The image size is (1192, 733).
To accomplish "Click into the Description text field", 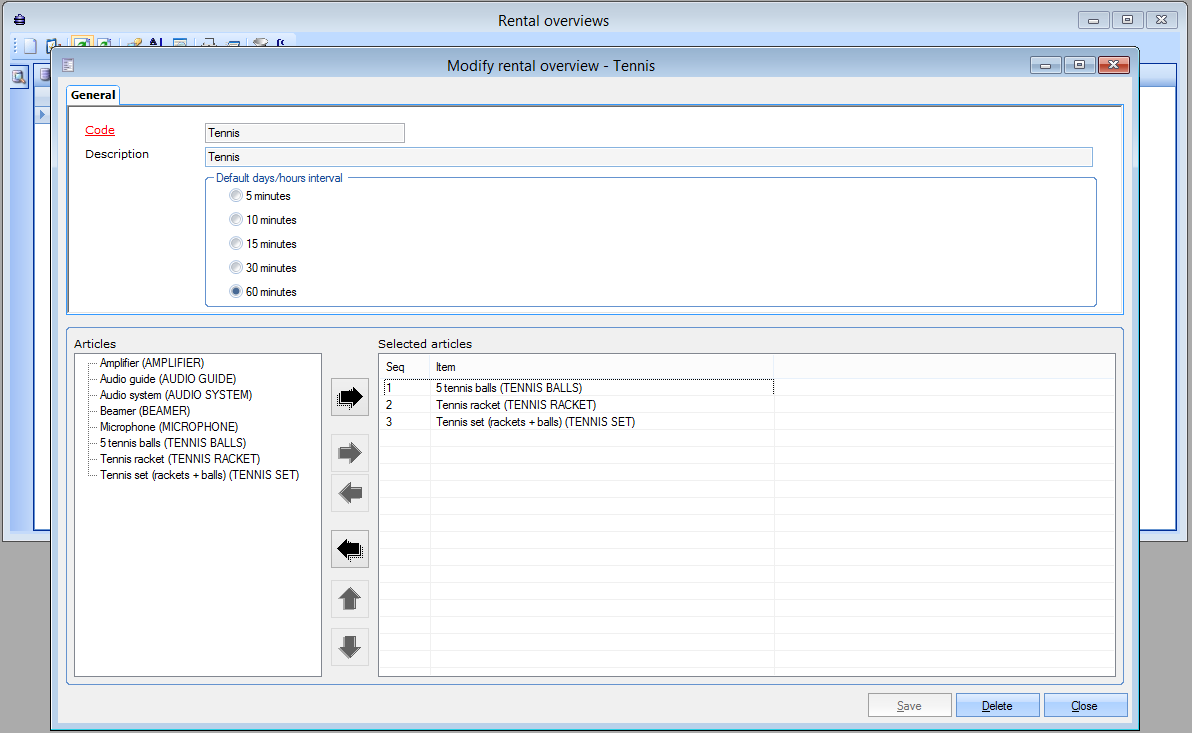I will [x=647, y=157].
